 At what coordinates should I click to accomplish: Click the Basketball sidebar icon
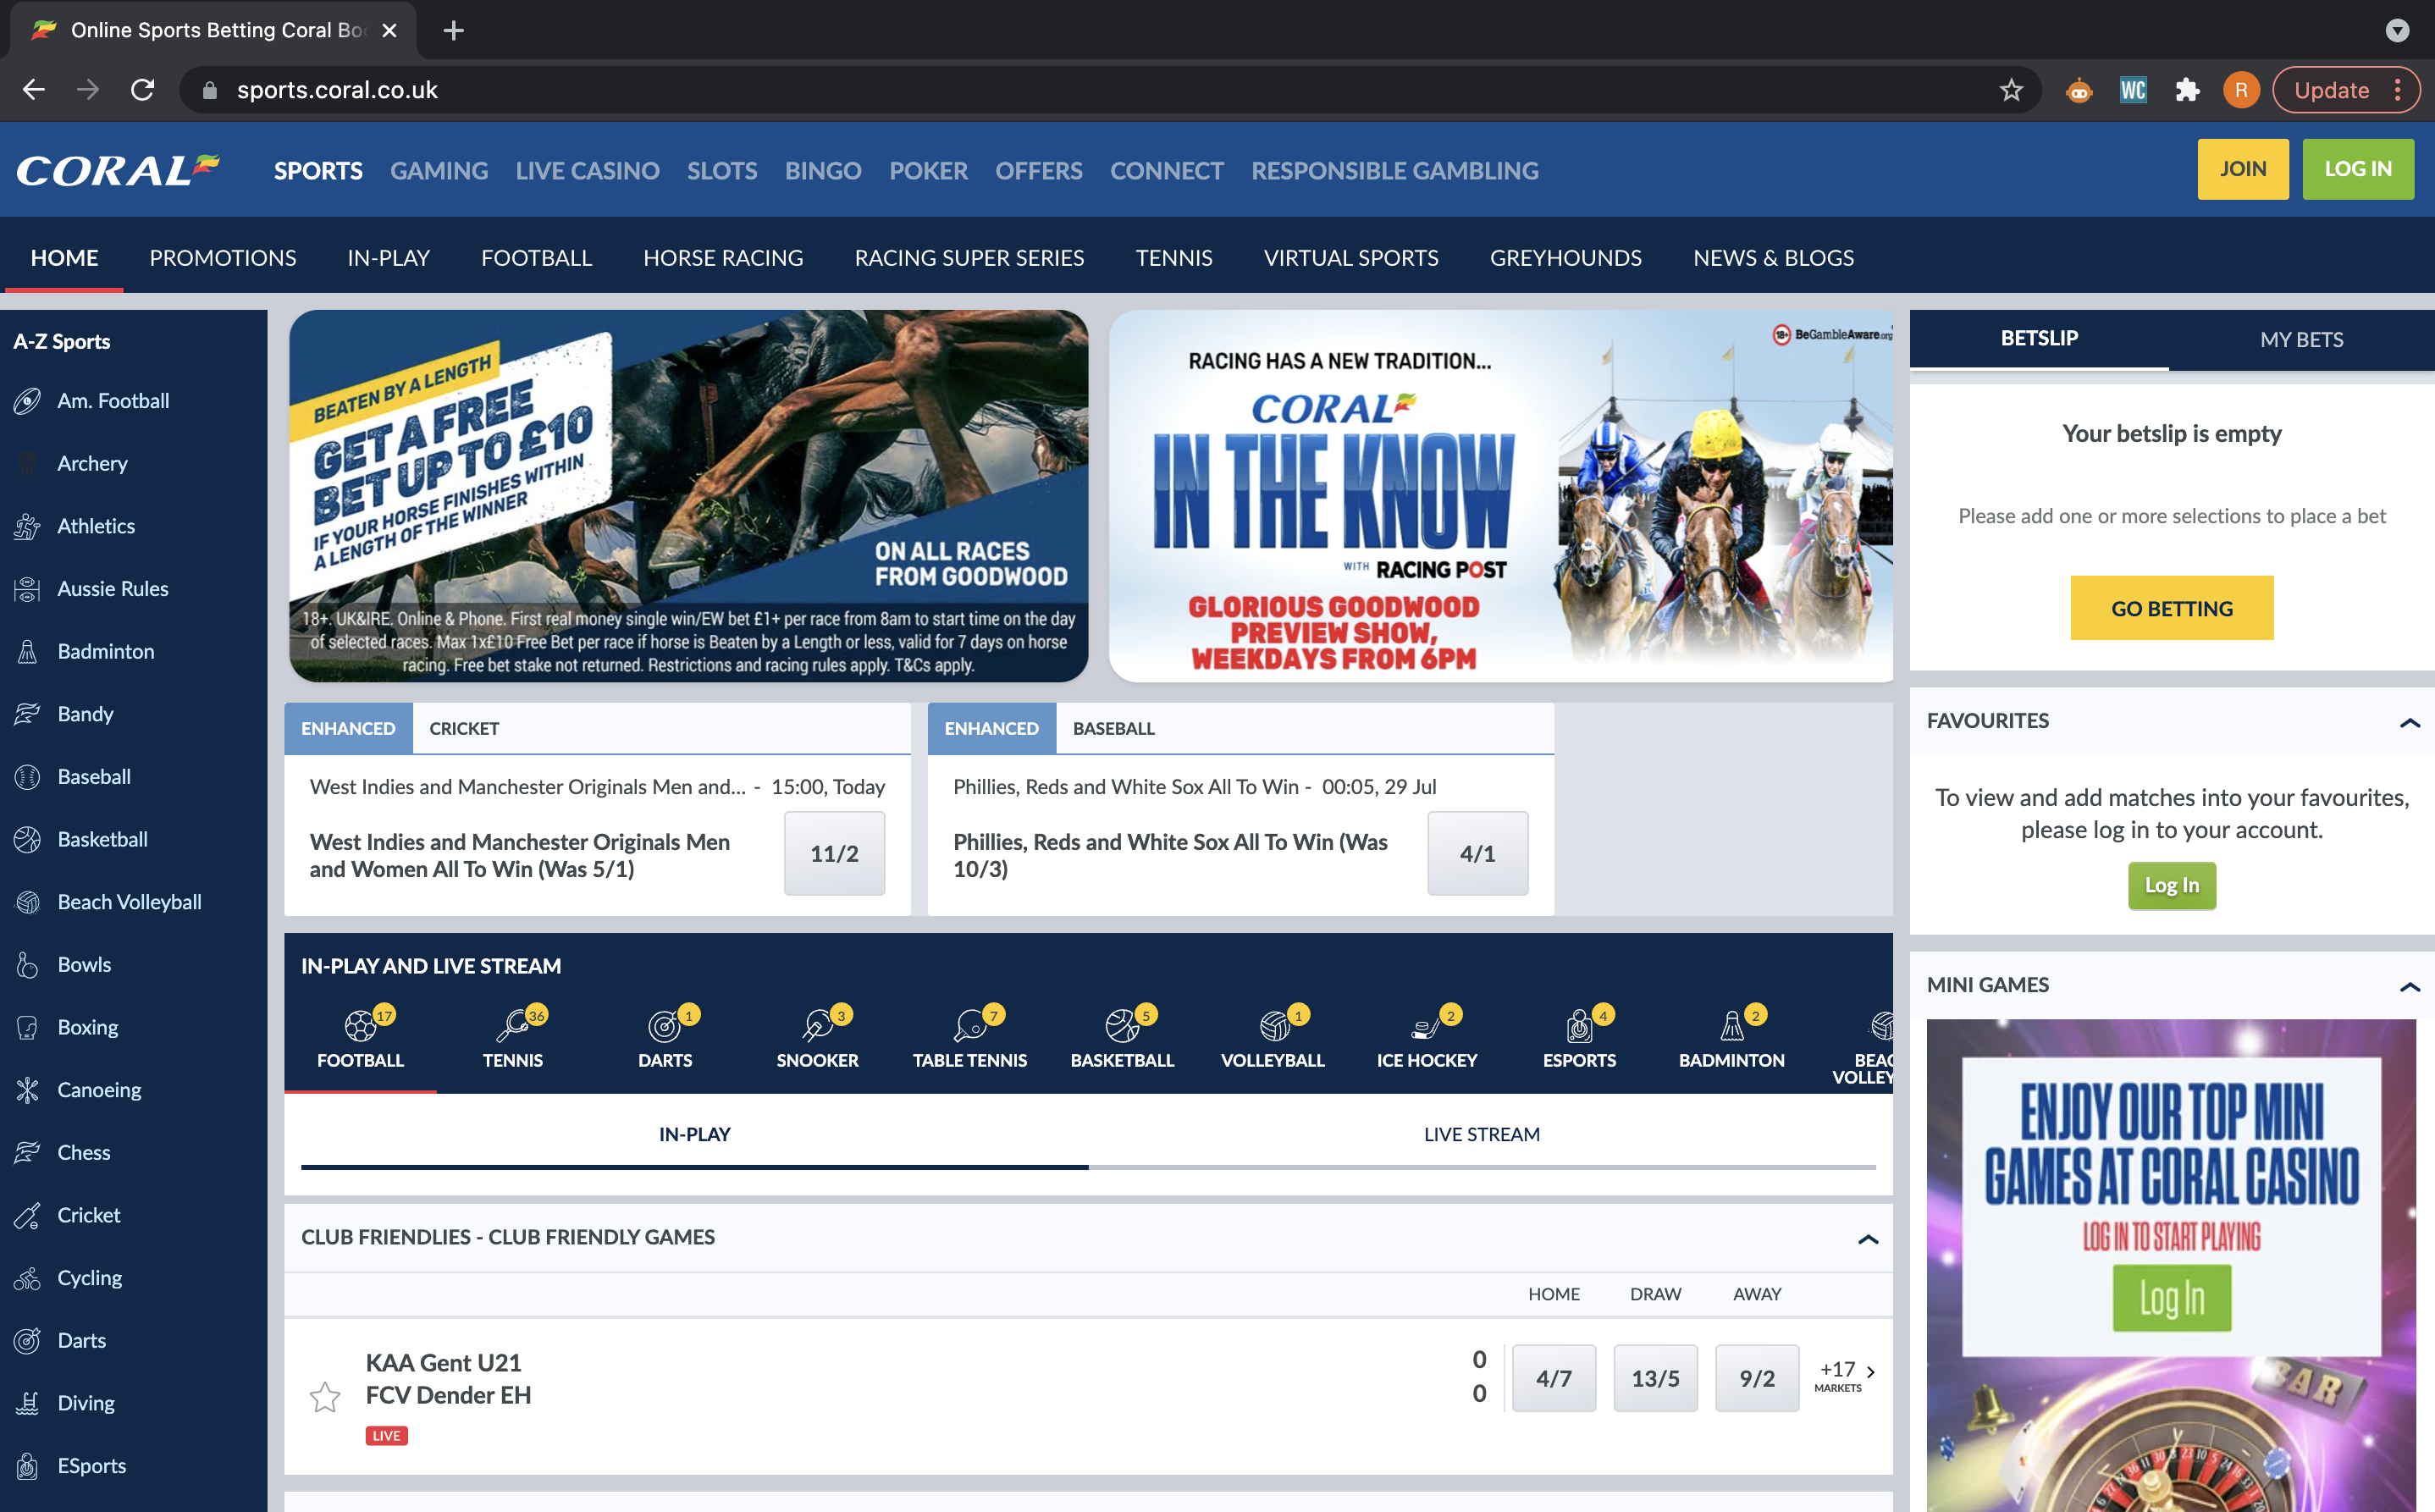click(27, 839)
